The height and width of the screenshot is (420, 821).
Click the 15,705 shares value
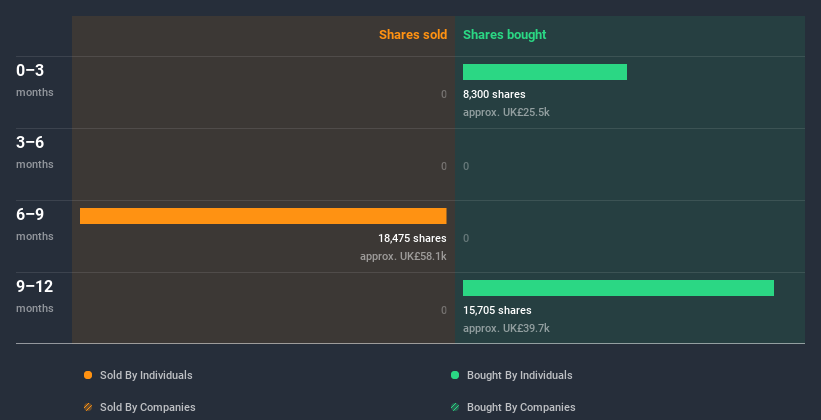pyautogui.click(x=497, y=310)
